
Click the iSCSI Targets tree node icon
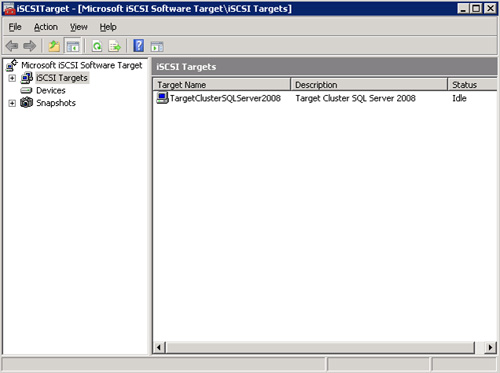tap(27, 78)
